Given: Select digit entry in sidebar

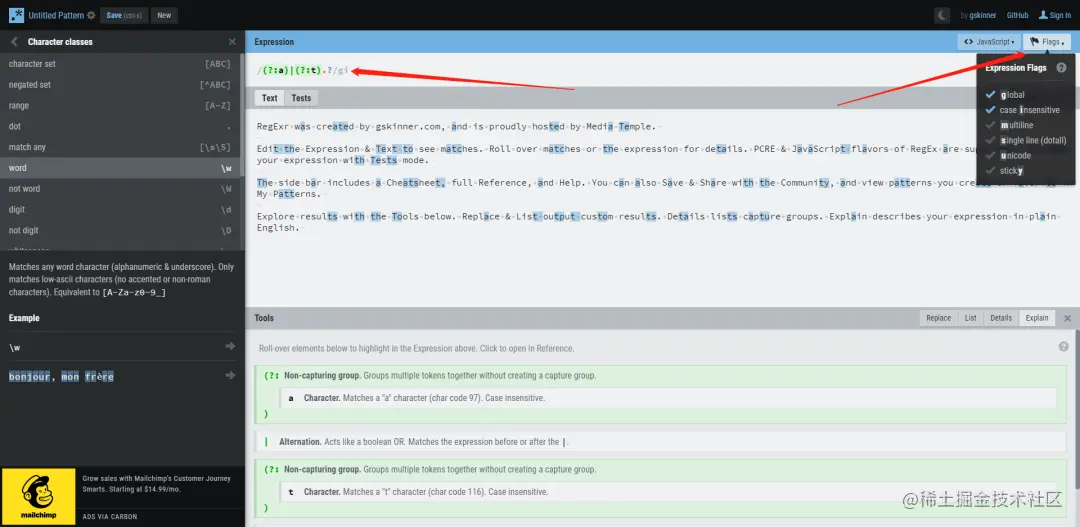Looking at the screenshot, I should click(120, 209).
